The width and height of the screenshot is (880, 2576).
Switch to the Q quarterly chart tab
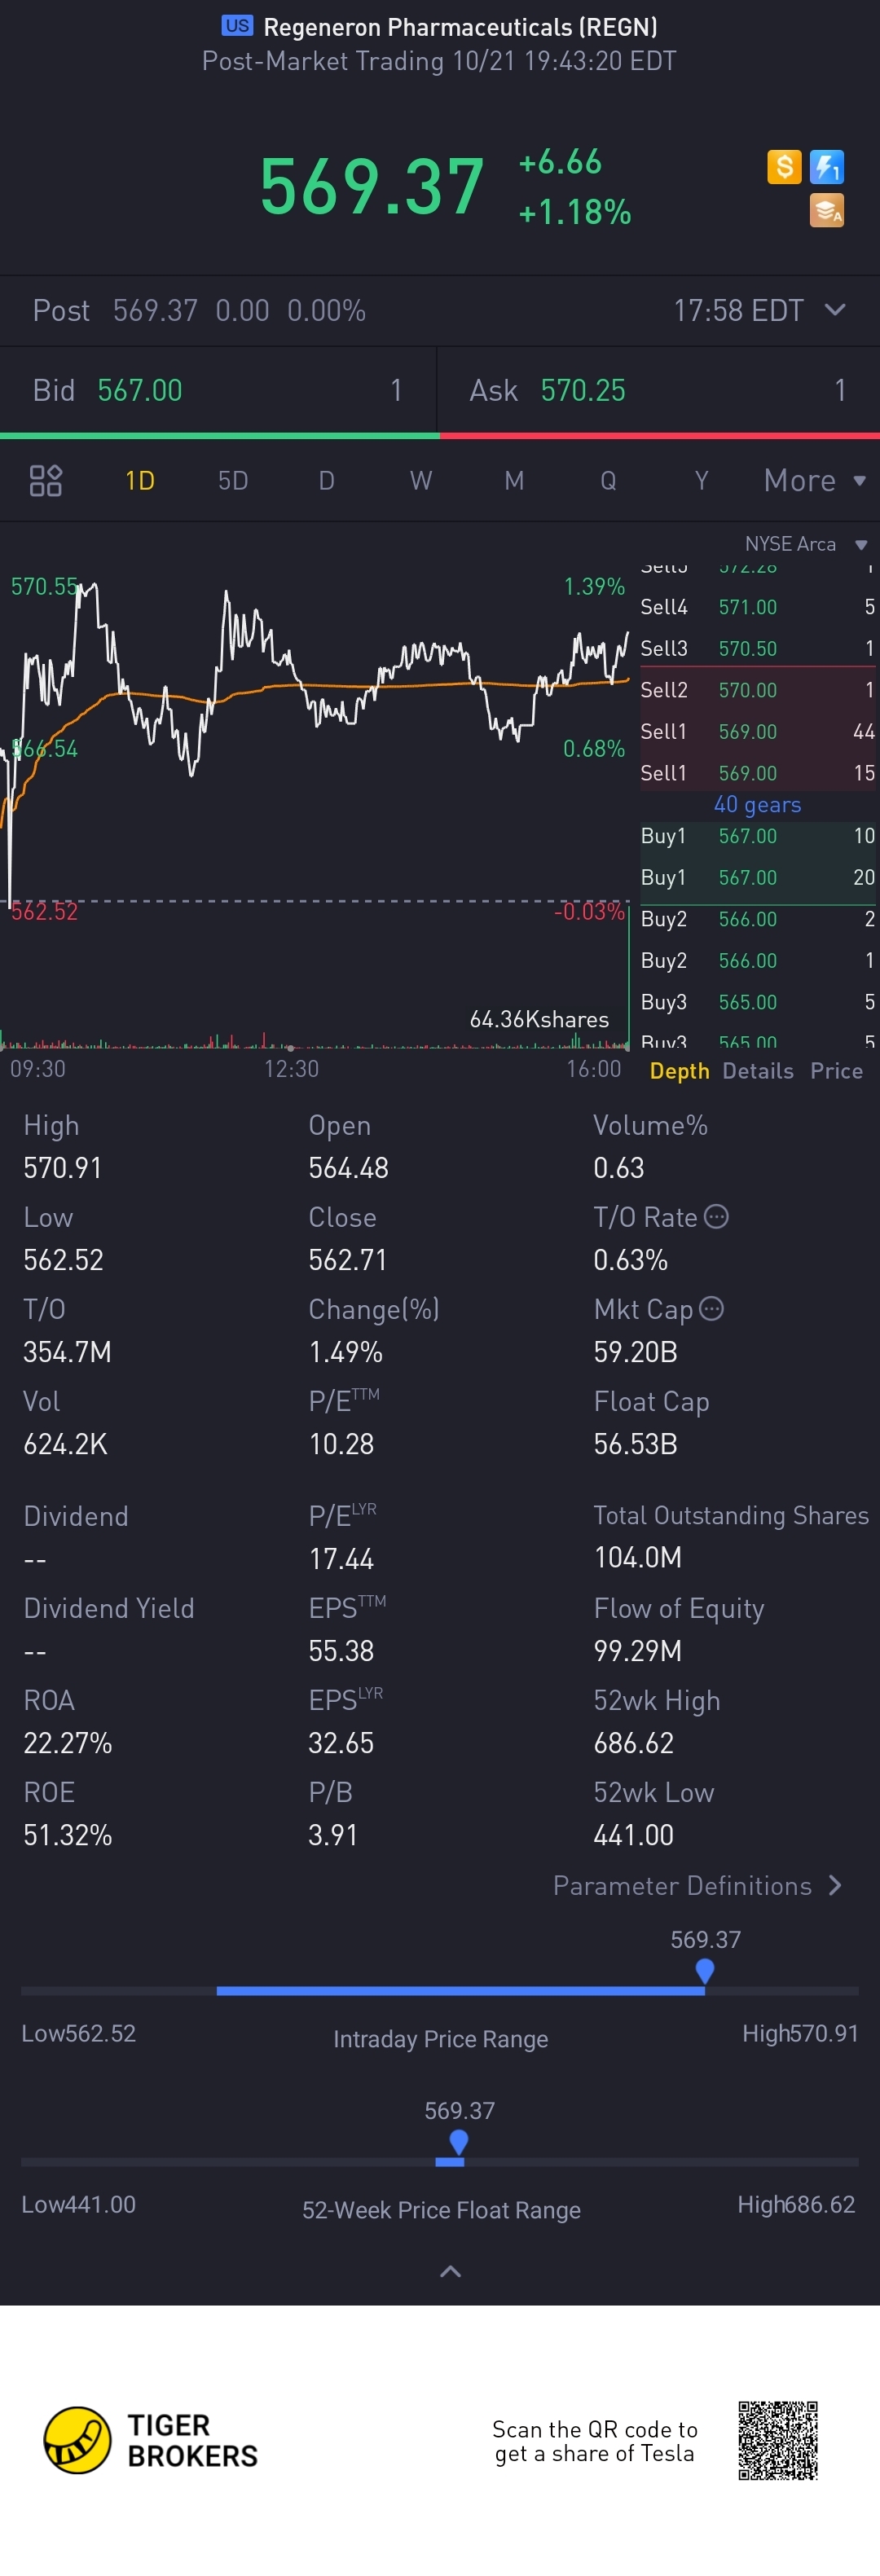(x=608, y=481)
